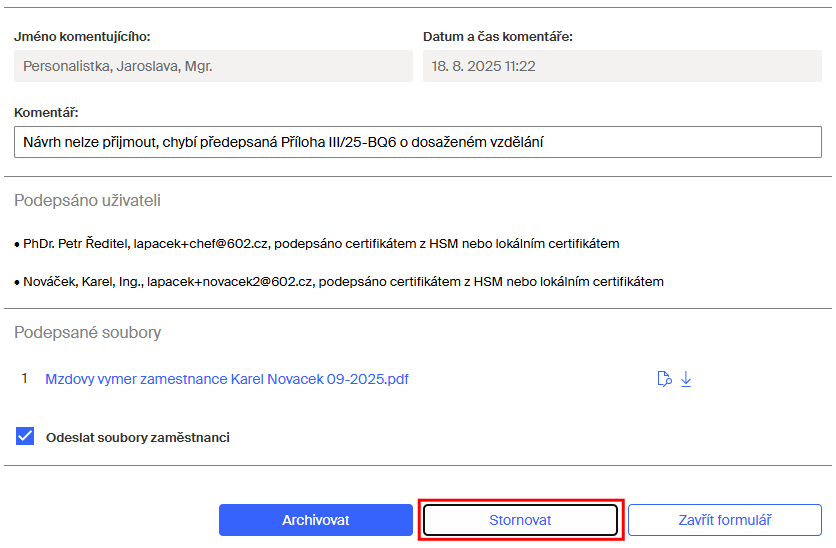Viewport: 836px width, 548px height.
Task: Click the 'Odeslat soubory zaměstnanci' label text
Action: point(138,437)
